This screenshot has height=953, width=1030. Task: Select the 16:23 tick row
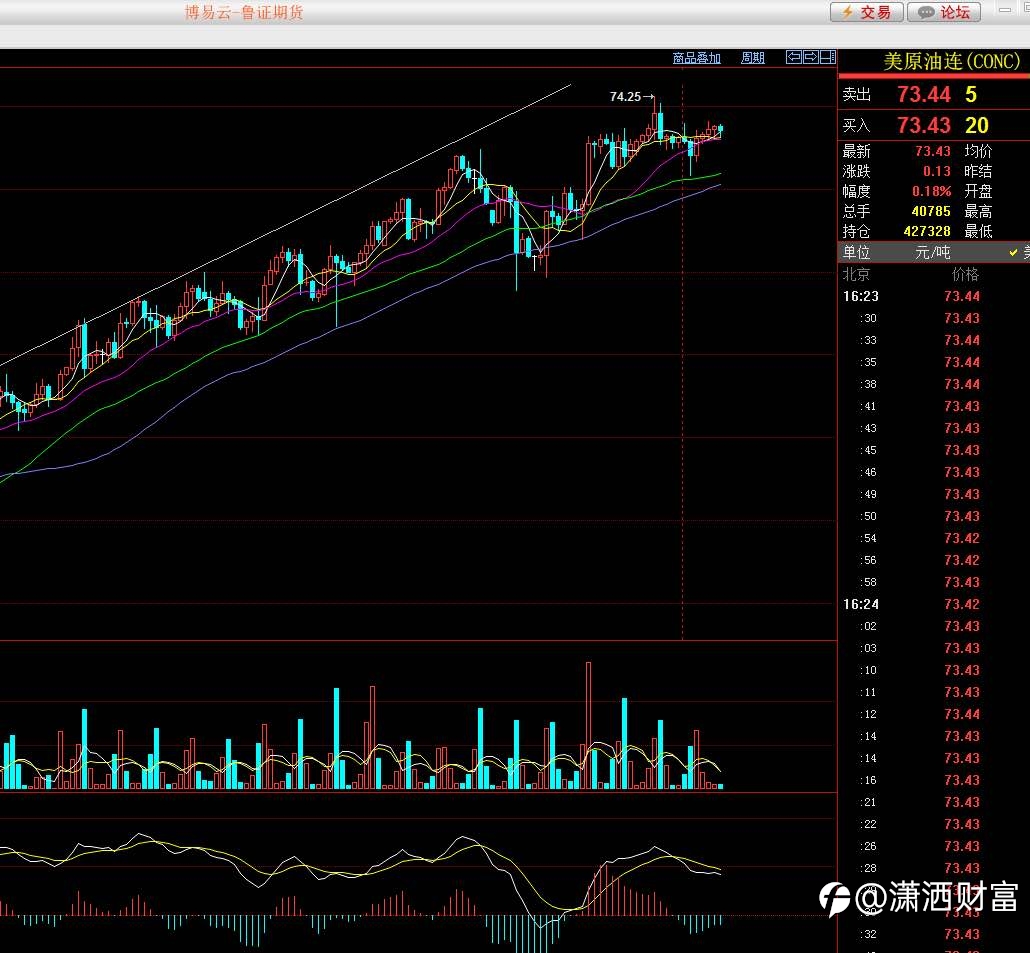click(934, 296)
